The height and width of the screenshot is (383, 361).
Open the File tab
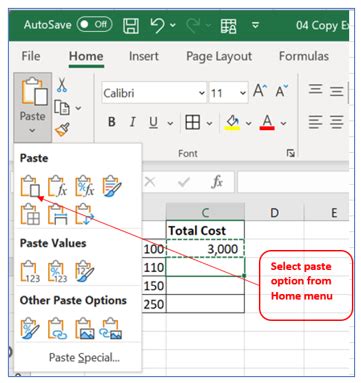(x=31, y=56)
